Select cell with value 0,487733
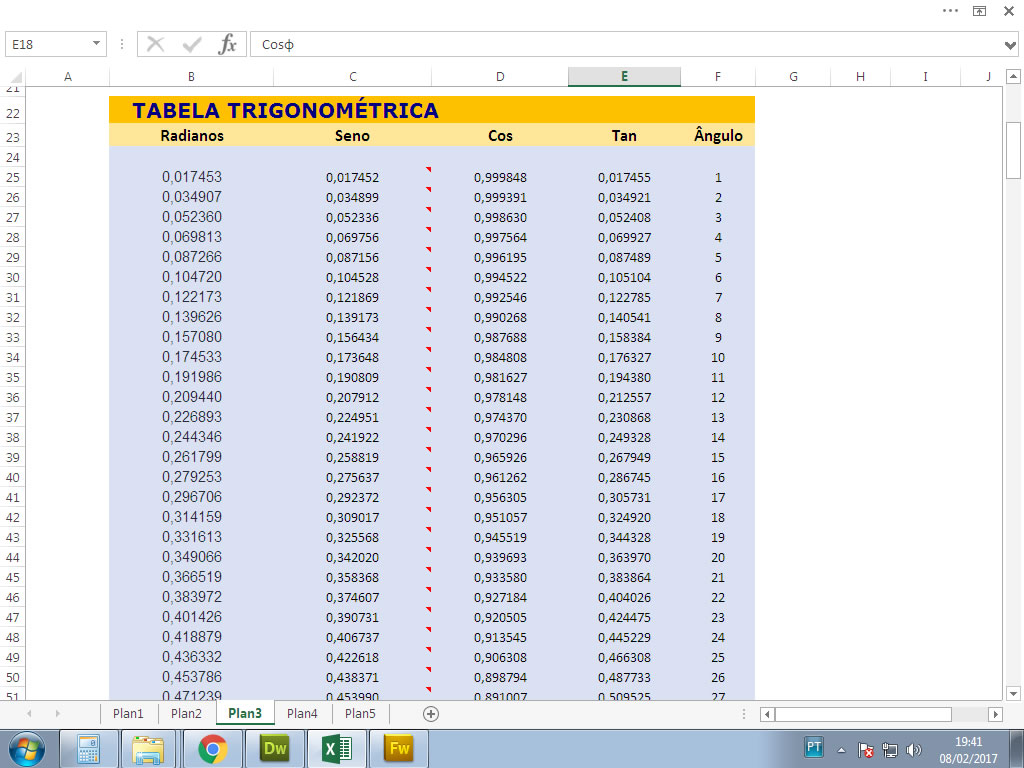This screenshot has width=1024, height=768. tap(624, 678)
